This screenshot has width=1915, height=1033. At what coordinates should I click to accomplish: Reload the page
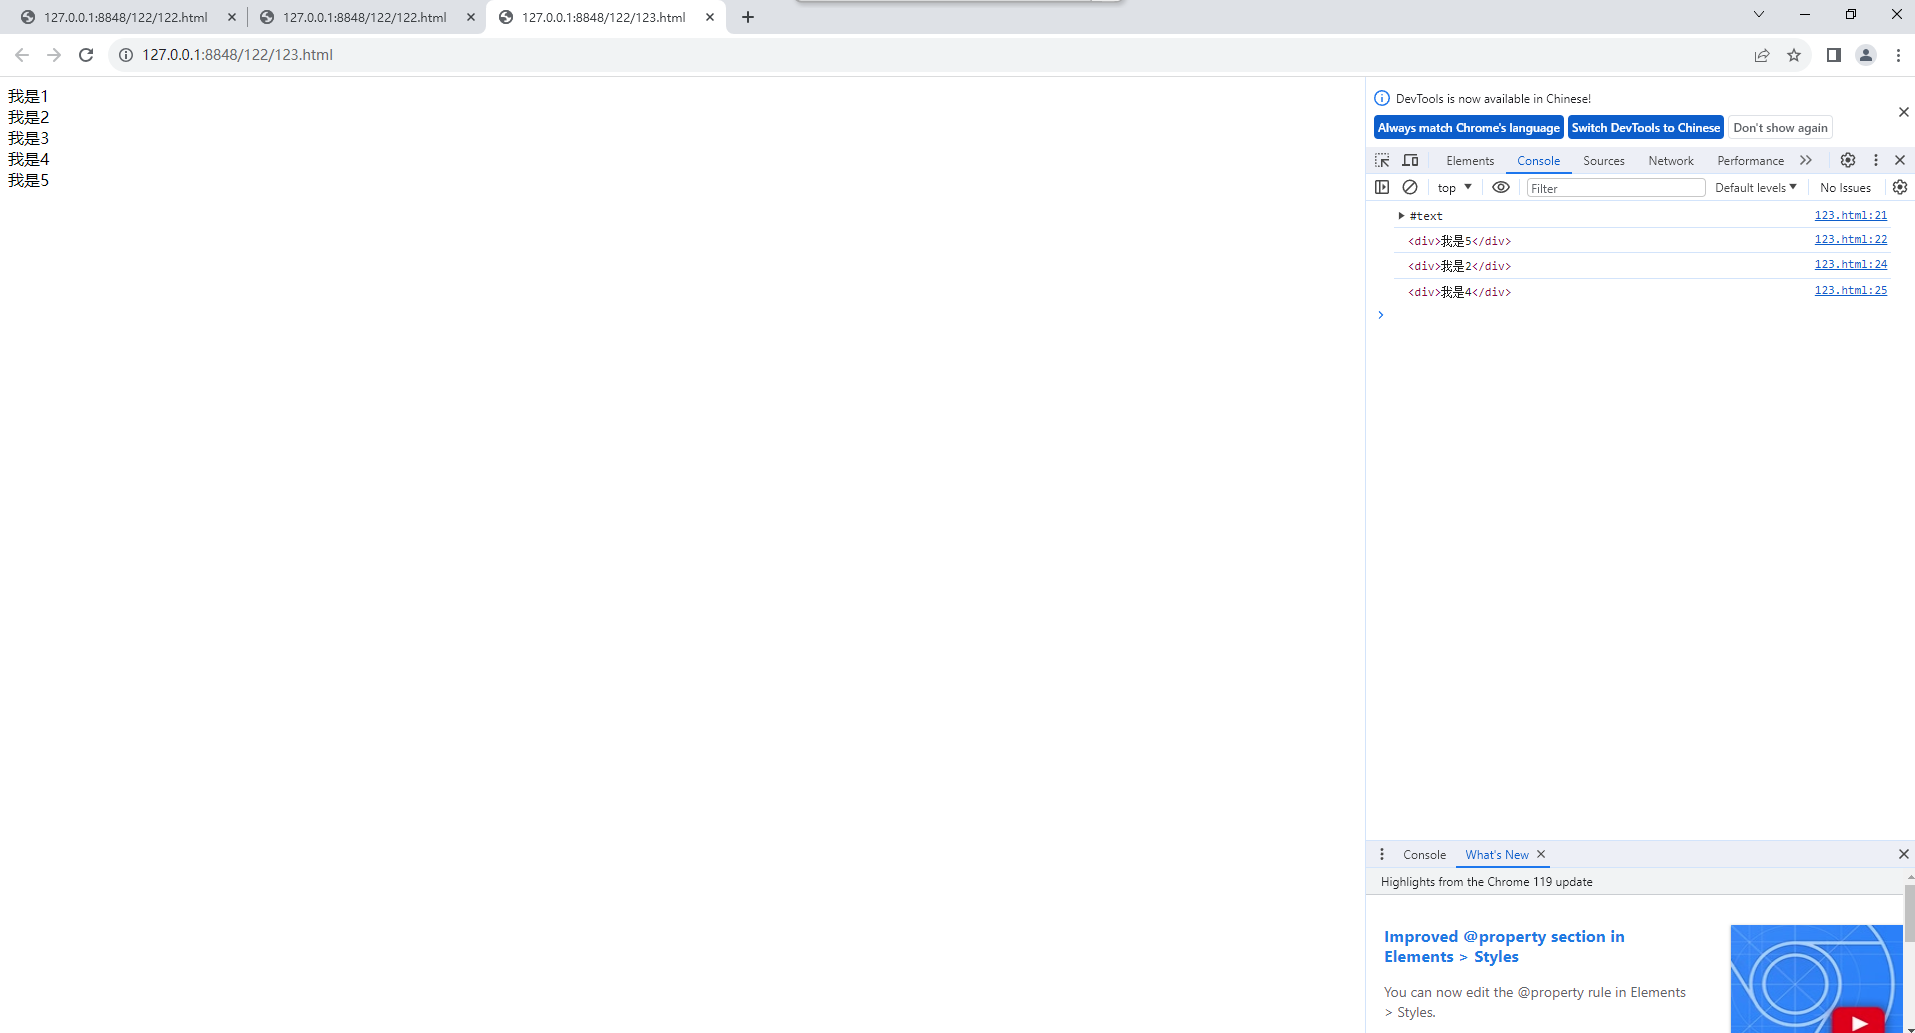click(x=86, y=55)
